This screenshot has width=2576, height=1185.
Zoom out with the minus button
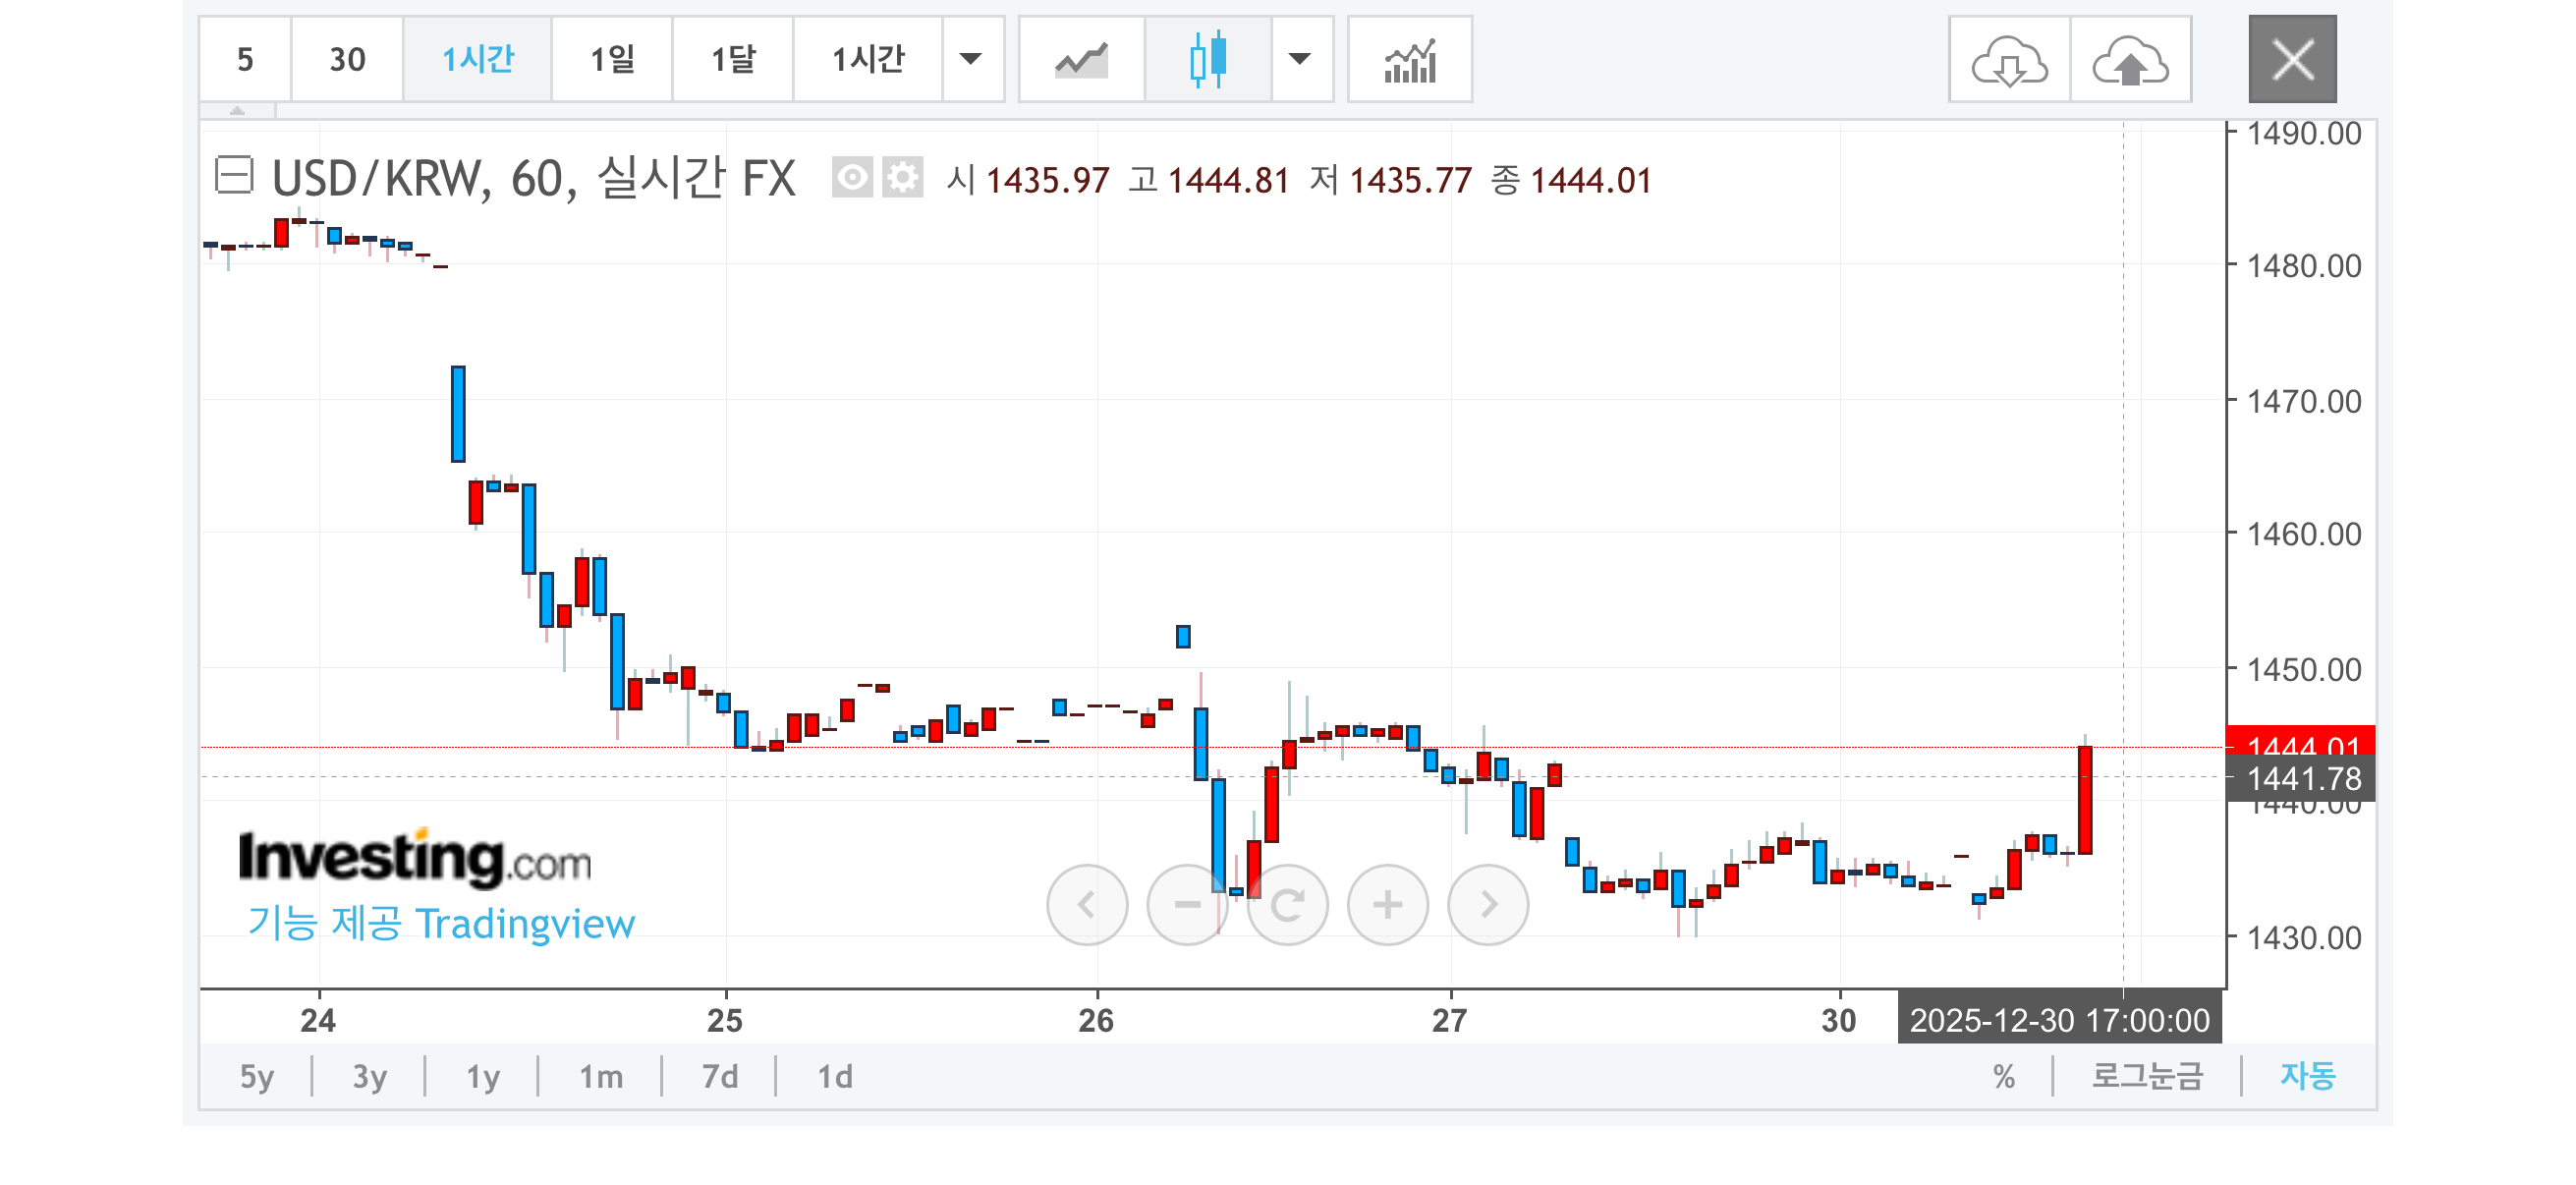[x=1188, y=905]
